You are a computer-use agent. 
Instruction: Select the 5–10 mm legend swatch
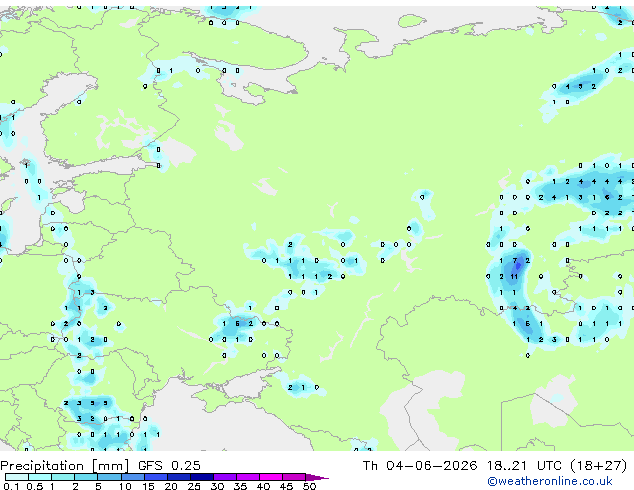click(109, 477)
